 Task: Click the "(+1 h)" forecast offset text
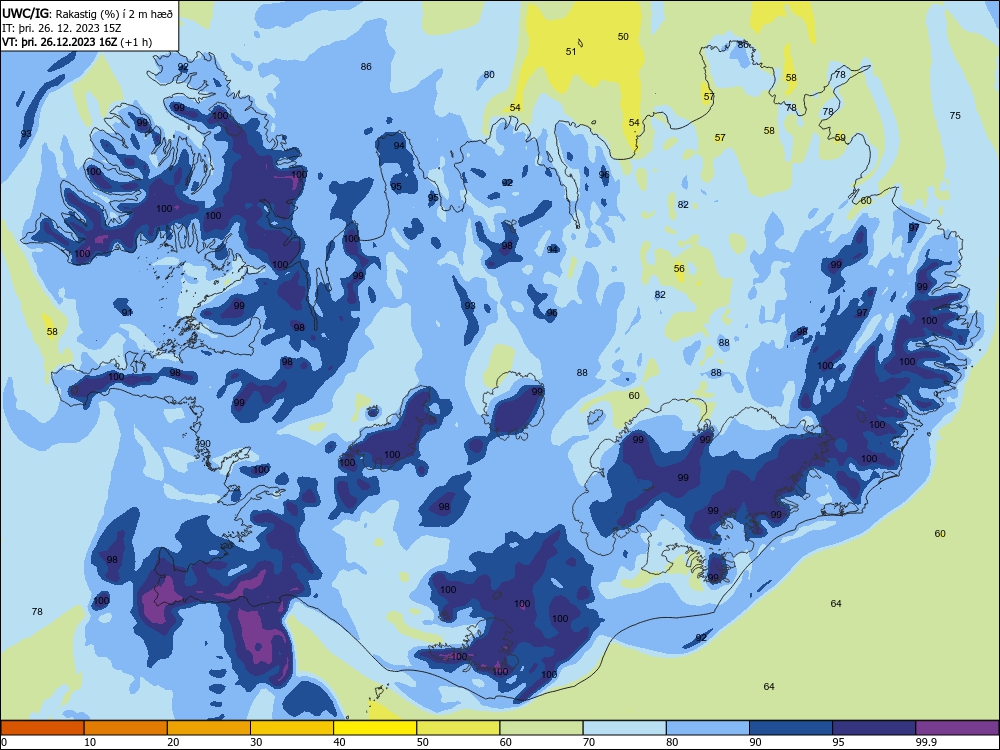[x=136, y=42]
